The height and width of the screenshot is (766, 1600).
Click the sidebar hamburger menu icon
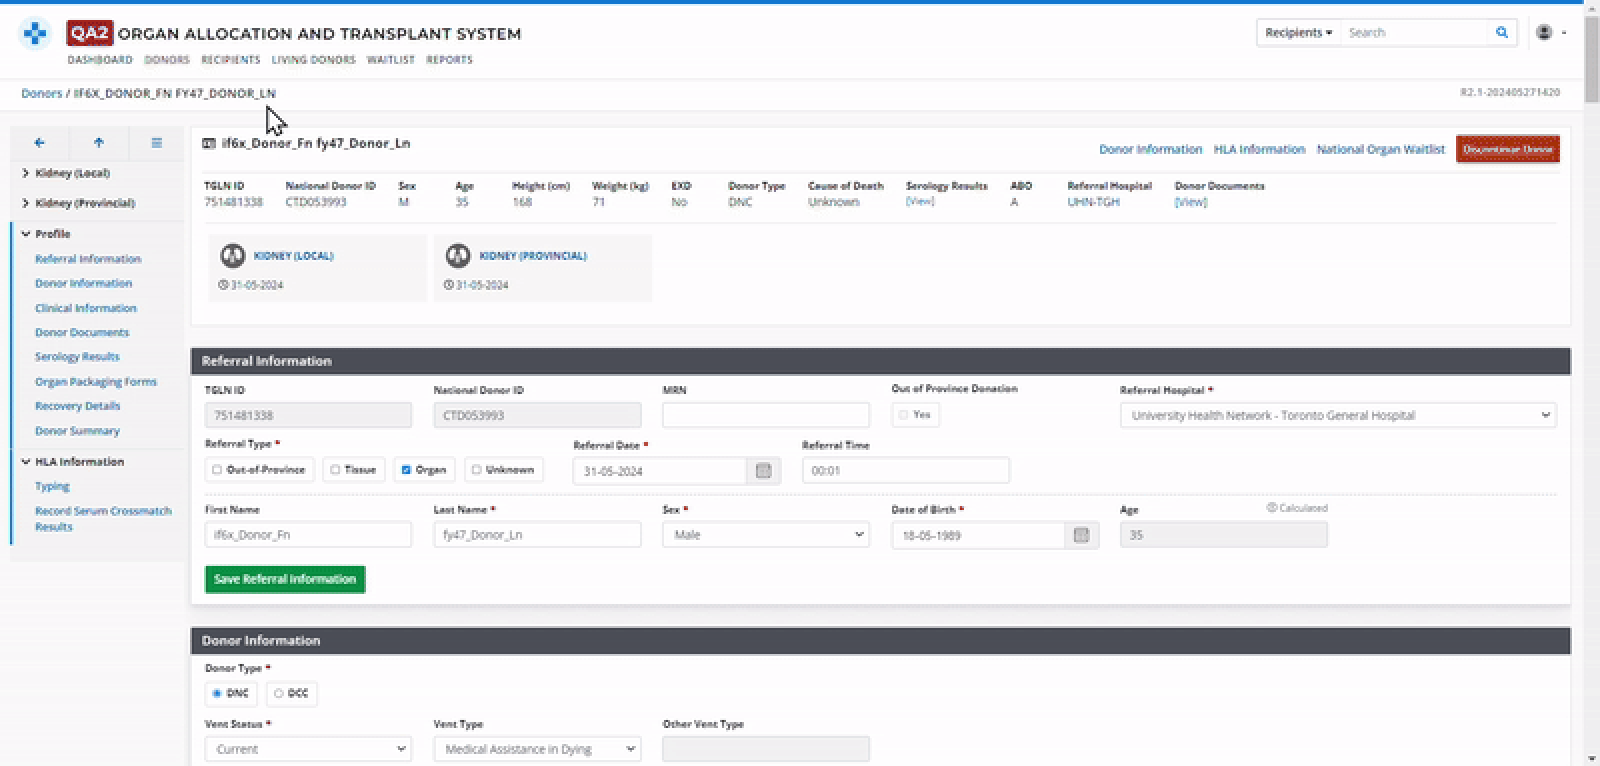156,143
